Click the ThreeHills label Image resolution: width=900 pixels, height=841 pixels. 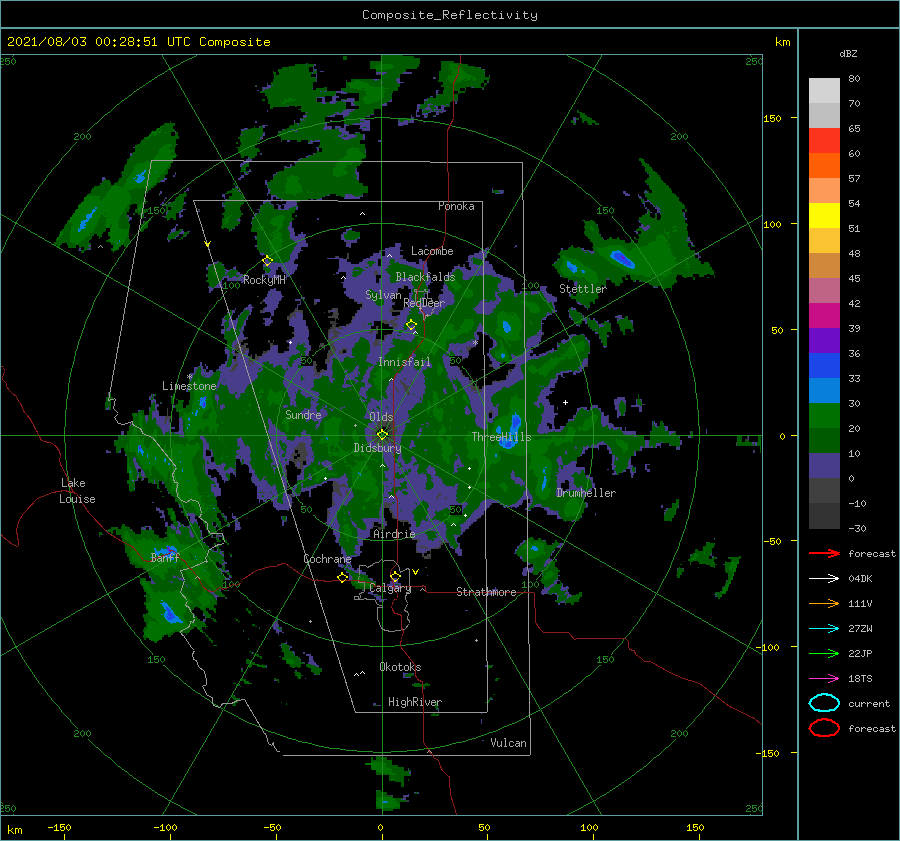(x=502, y=437)
